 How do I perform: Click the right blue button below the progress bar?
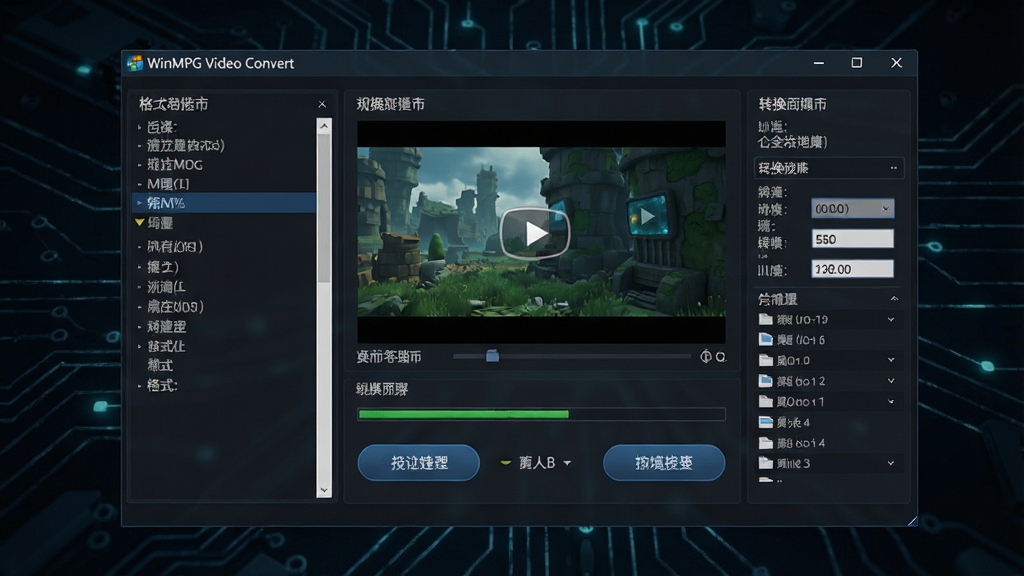pyautogui.click(x=664, y=463)
